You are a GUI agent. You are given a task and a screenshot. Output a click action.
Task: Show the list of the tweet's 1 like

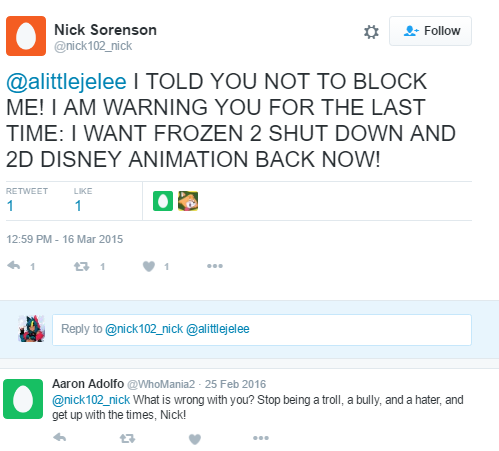(83, 200)
